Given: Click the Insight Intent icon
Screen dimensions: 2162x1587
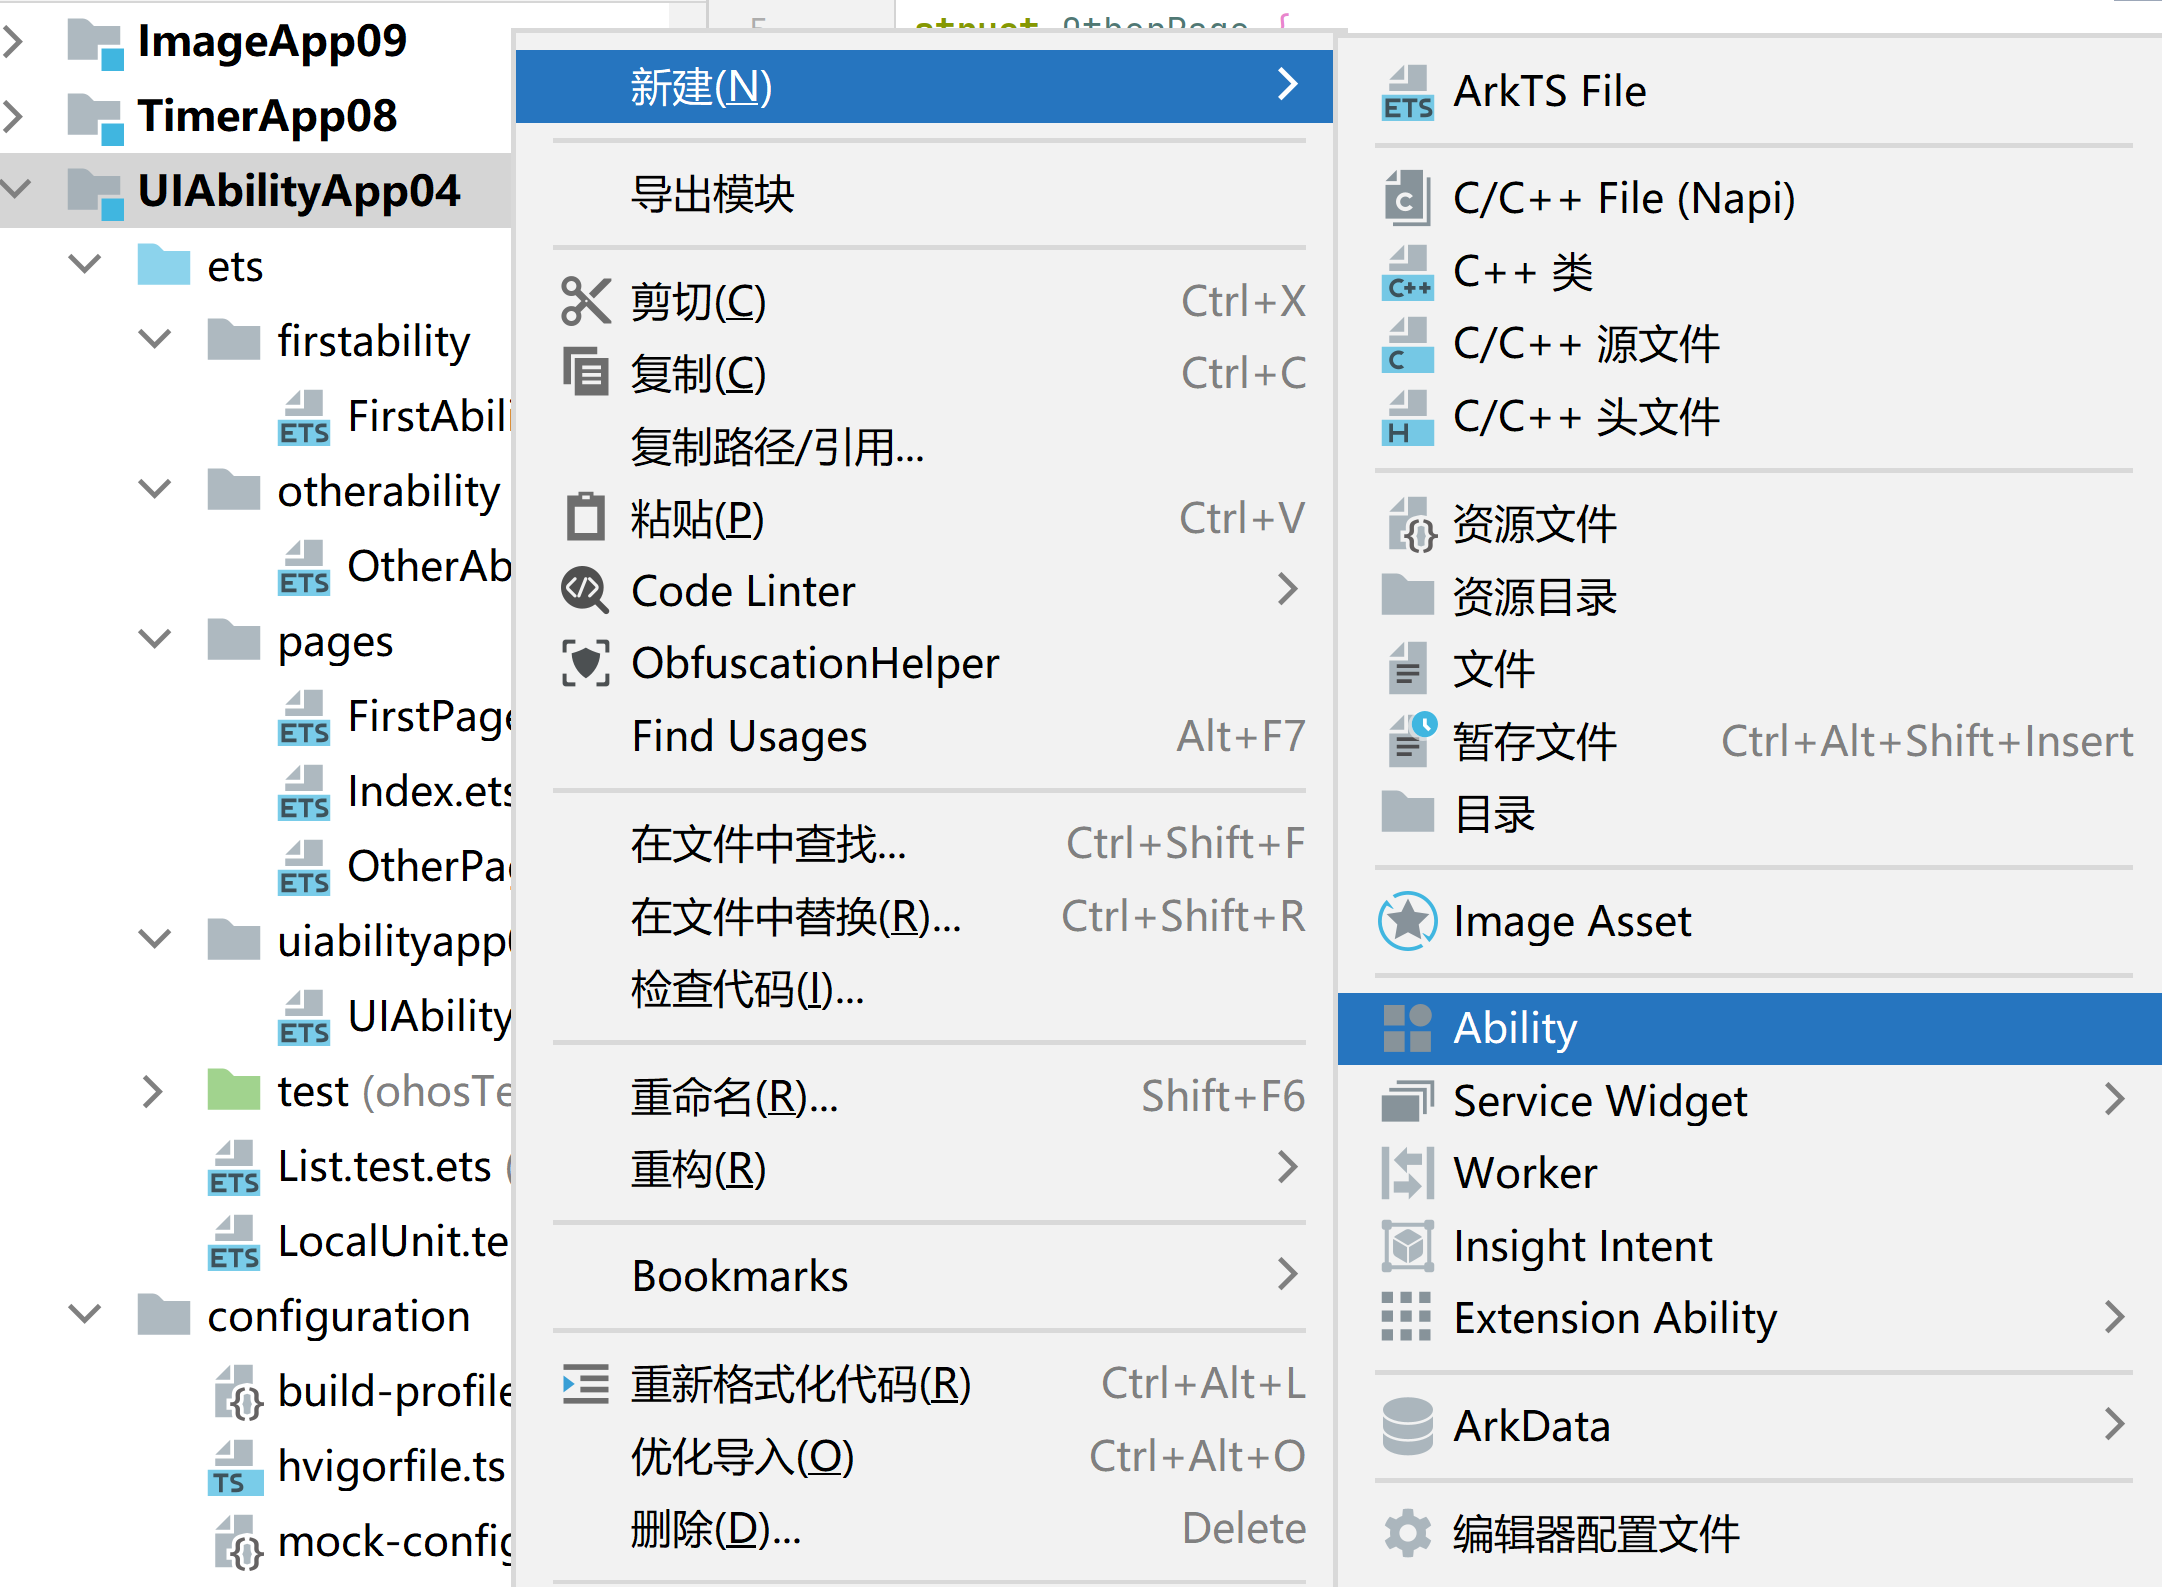Looking at the screenshot, I should pos(1407,1246).
